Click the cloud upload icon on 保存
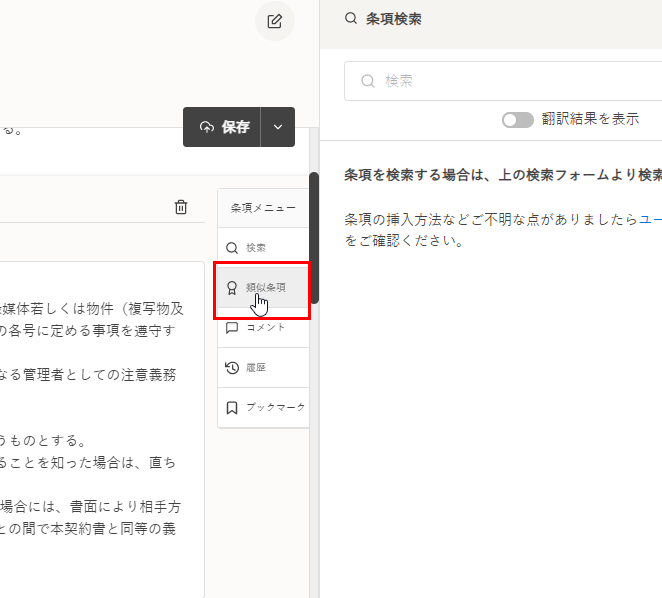Viewport: 662px width, 598px height. (207, 127)
